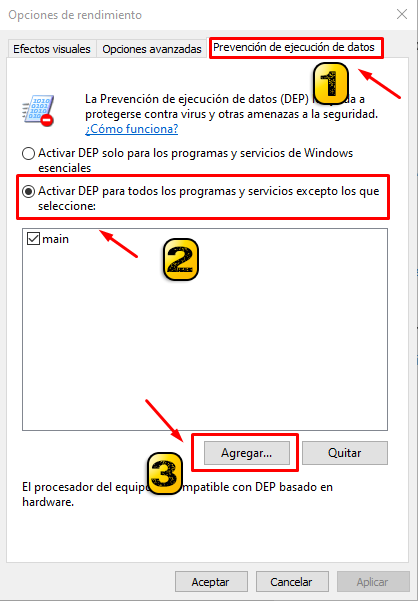The image size is (418, 601).
Task: Click the Agregar... button
Action: tap(247, 453)
